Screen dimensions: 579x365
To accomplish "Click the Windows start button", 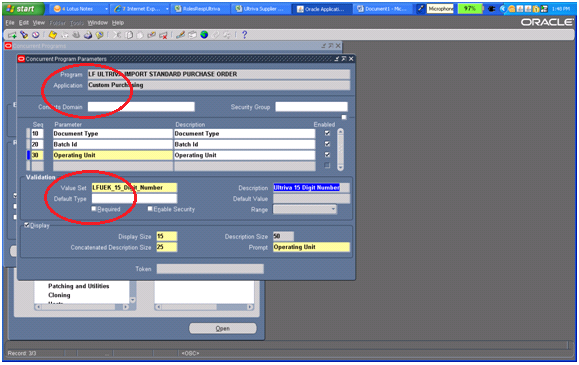I will pos(23,8).
